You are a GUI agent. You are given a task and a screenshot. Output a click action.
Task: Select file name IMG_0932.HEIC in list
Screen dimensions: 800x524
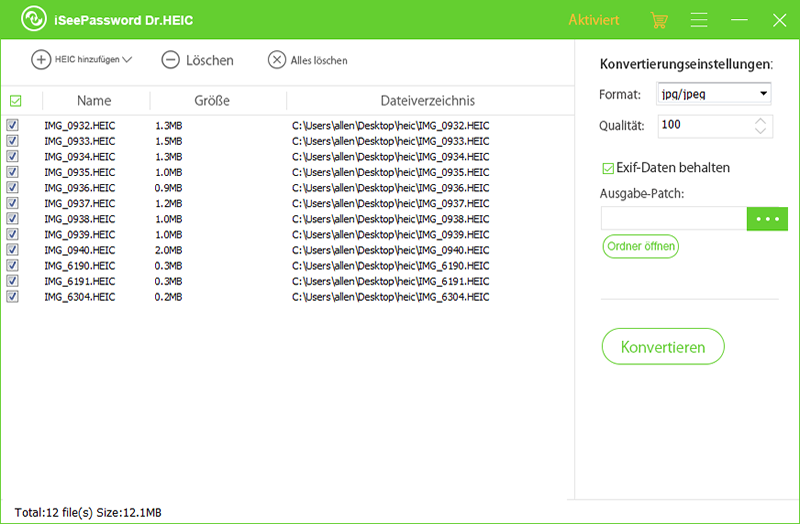(80, 126)
